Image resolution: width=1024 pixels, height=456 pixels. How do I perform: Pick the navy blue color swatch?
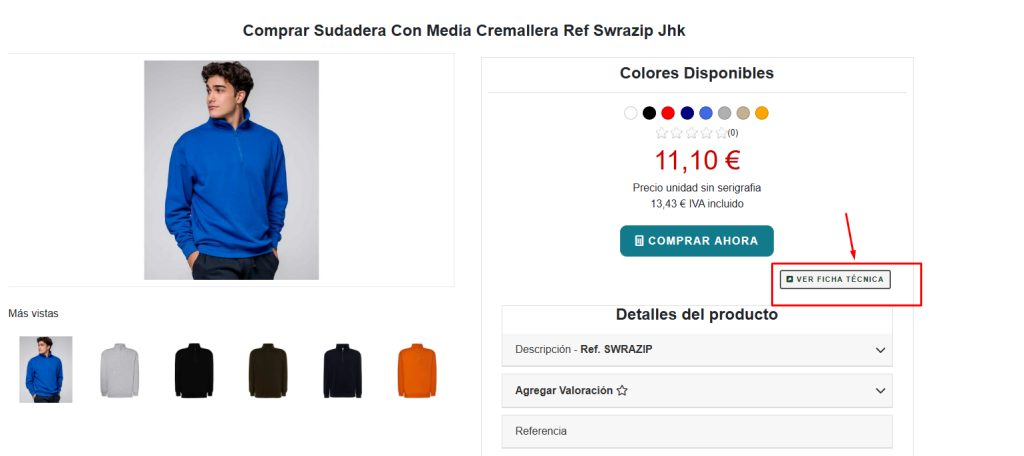coord(687,113)
